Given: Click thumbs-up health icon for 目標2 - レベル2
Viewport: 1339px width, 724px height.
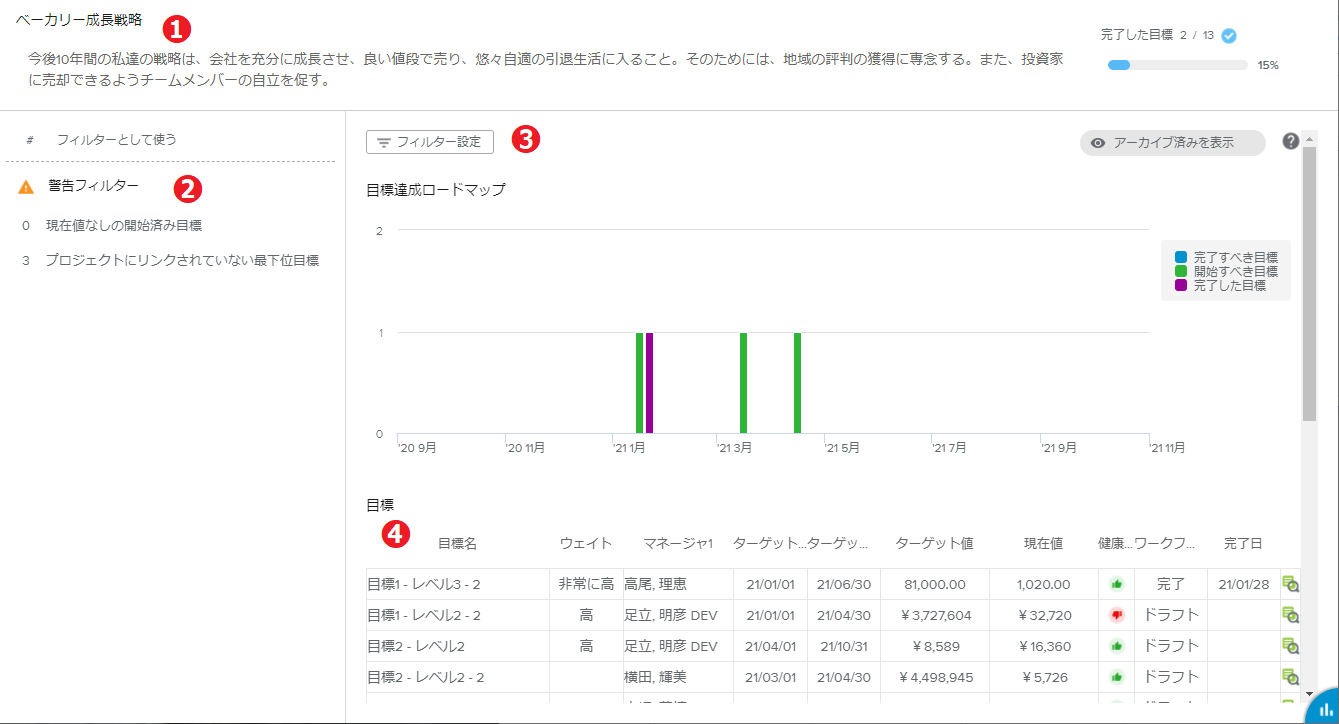Looking at the screenshot, I should tap(1117, 647).
